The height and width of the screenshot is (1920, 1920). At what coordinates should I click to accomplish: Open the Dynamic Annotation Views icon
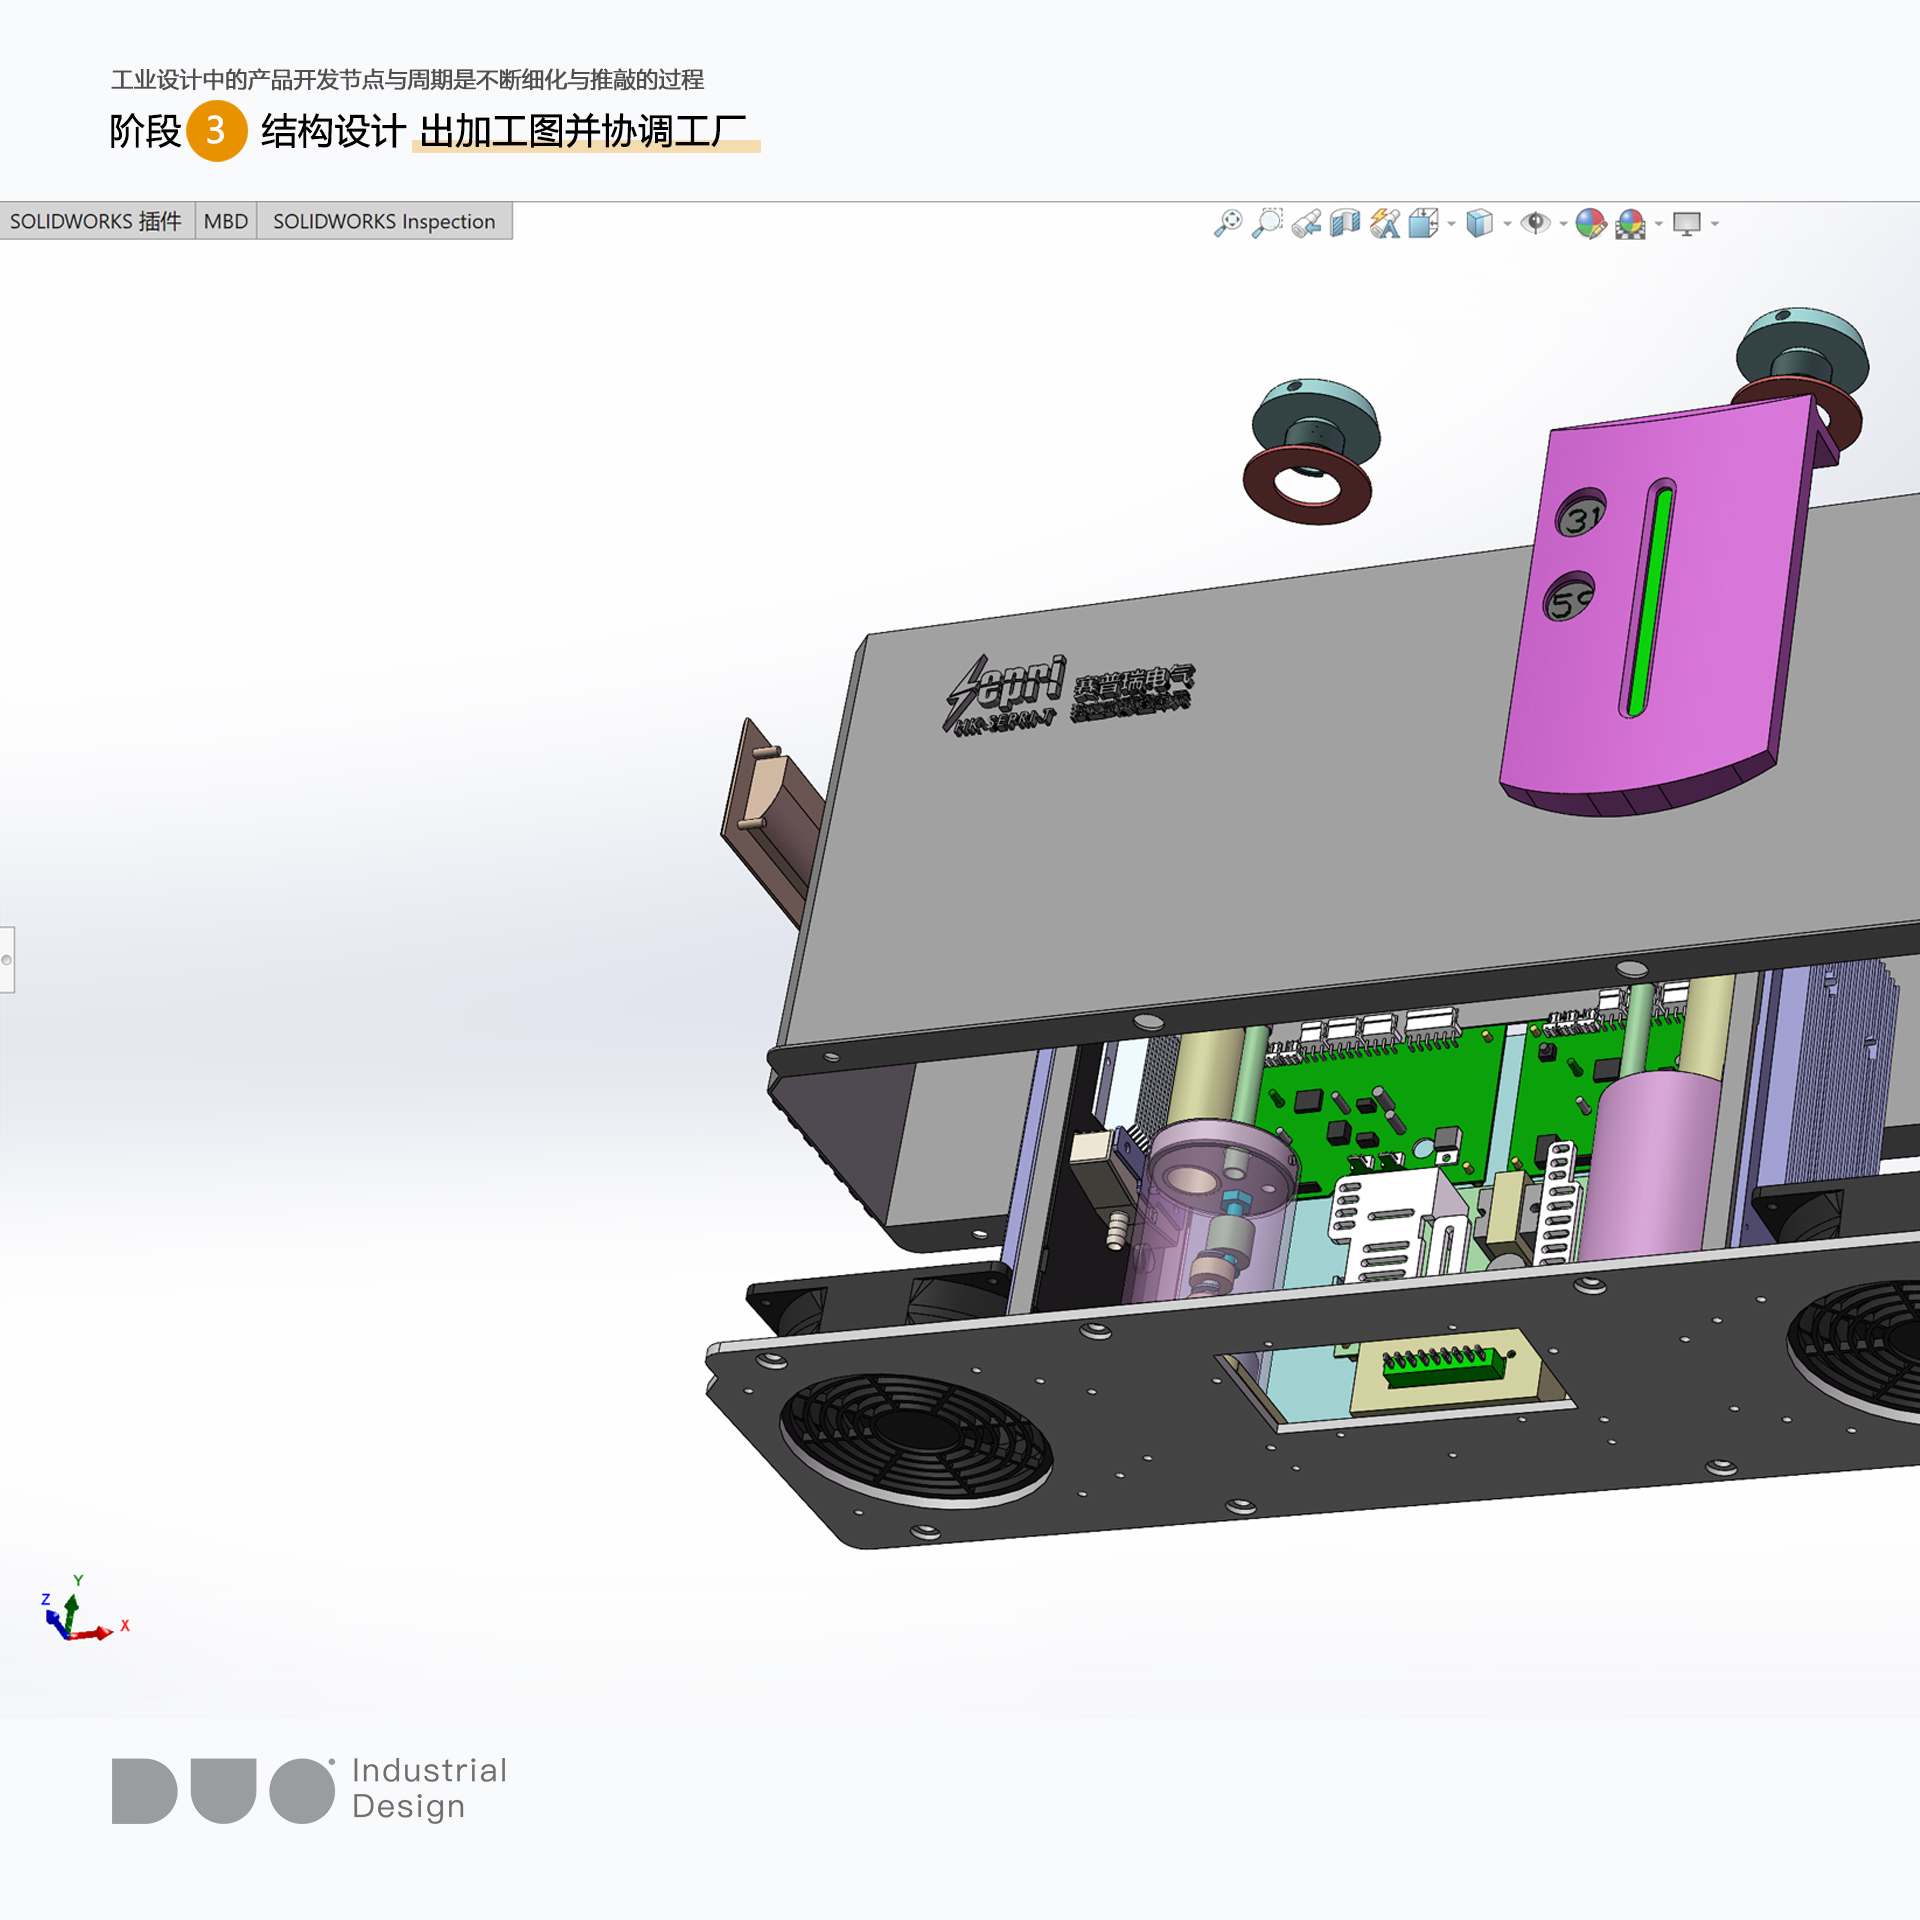(x=1385, y=223)
